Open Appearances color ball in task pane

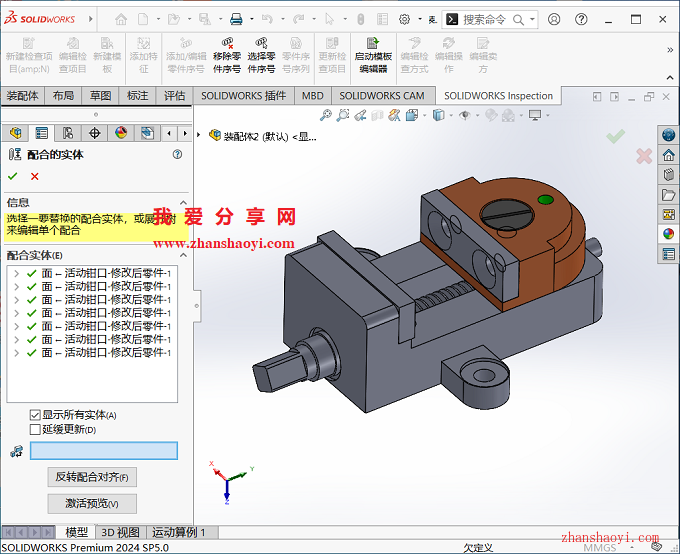(668, 234)
